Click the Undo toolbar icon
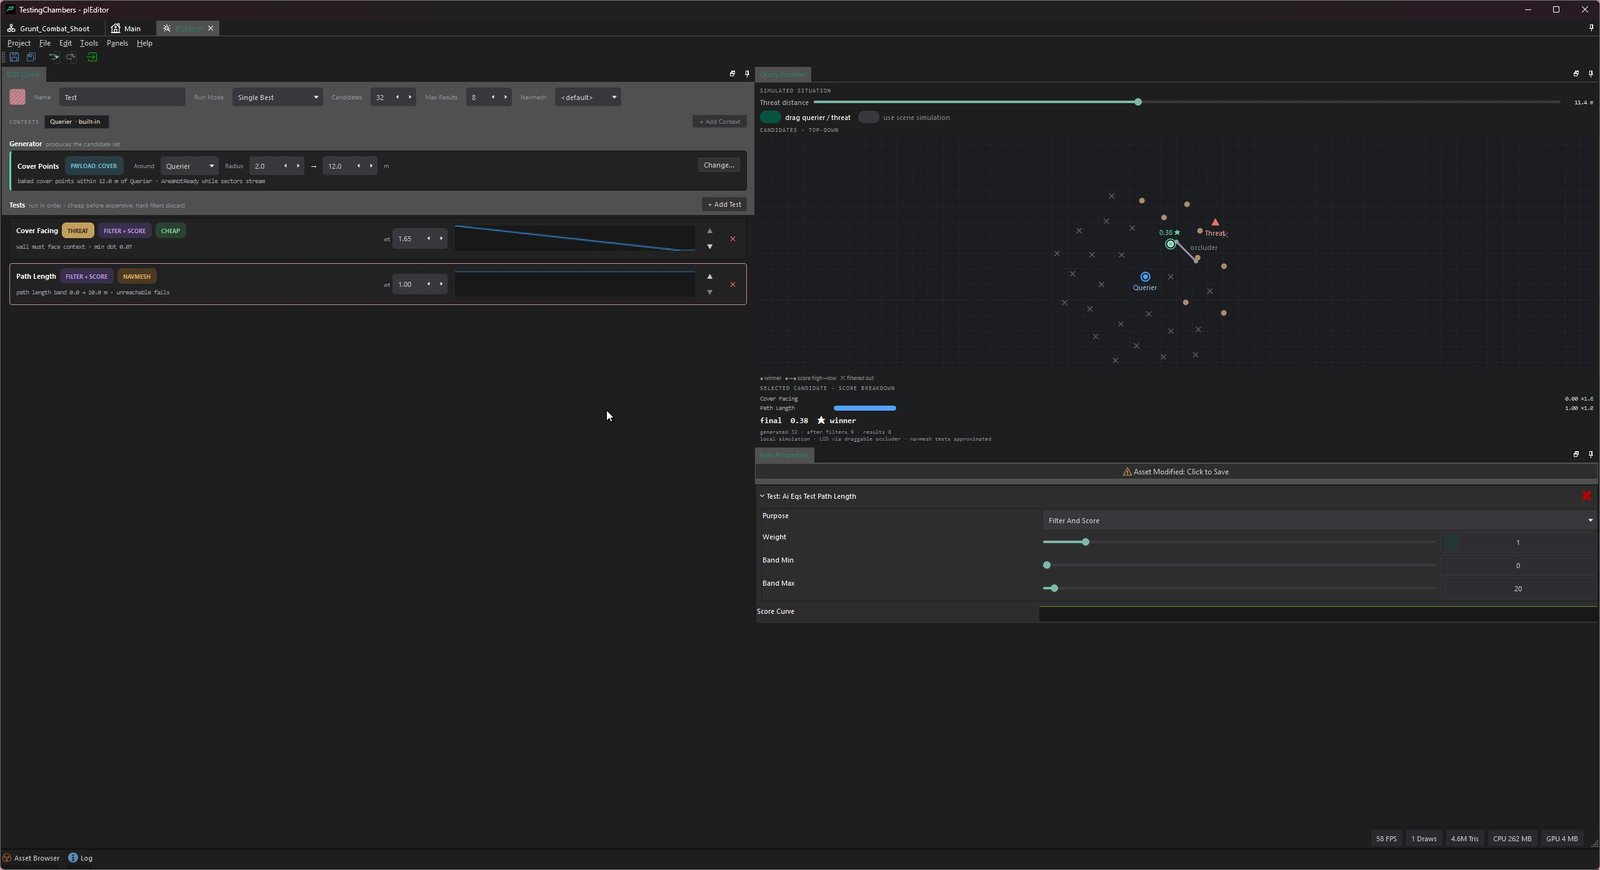This screenshot has height=870, width=1600. coord(54,57)
